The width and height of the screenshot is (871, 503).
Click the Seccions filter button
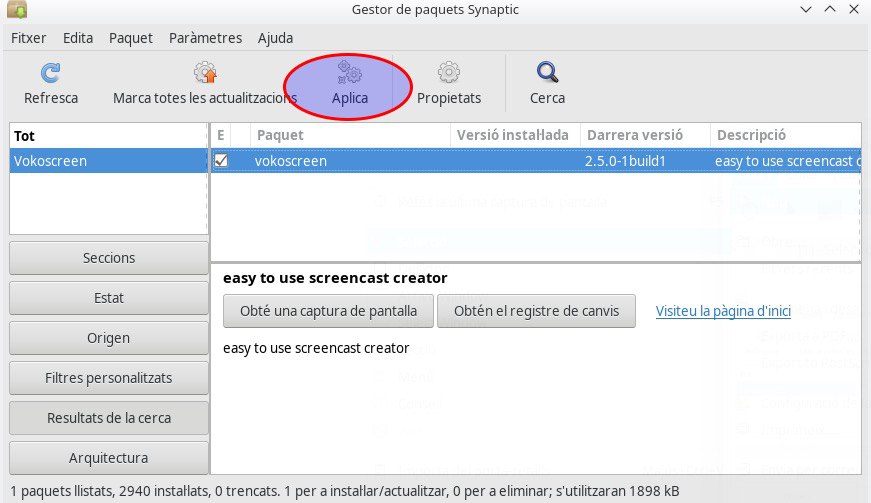pos(109,258)
